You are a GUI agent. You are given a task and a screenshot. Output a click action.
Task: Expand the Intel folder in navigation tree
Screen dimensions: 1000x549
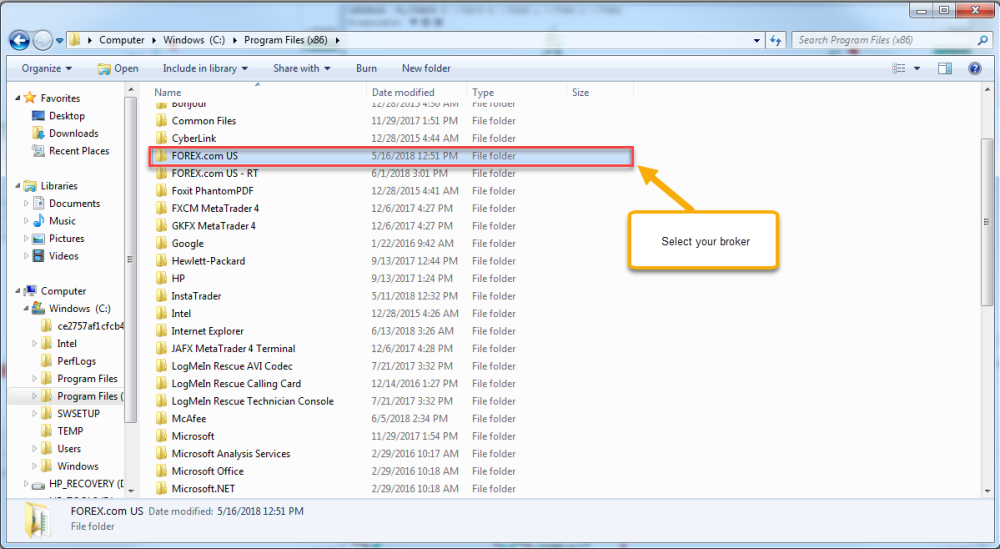[34, 344]
